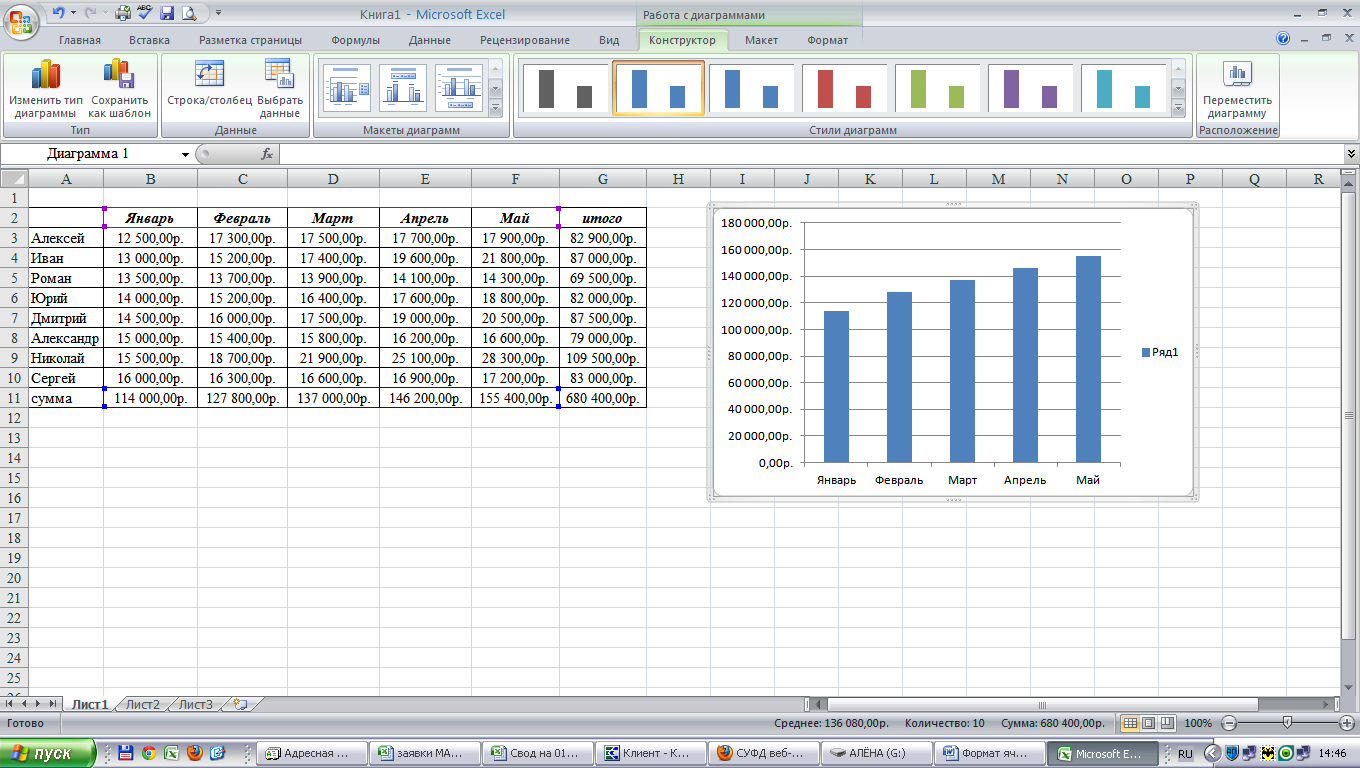Apply the second chart layout thumbnail
The image size is (1360, 768).
click(x=403, y=89)
